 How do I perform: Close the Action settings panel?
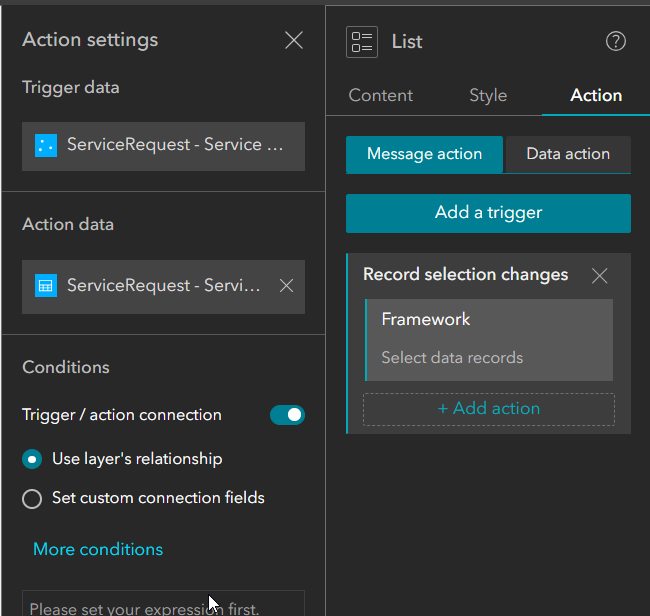293,40
